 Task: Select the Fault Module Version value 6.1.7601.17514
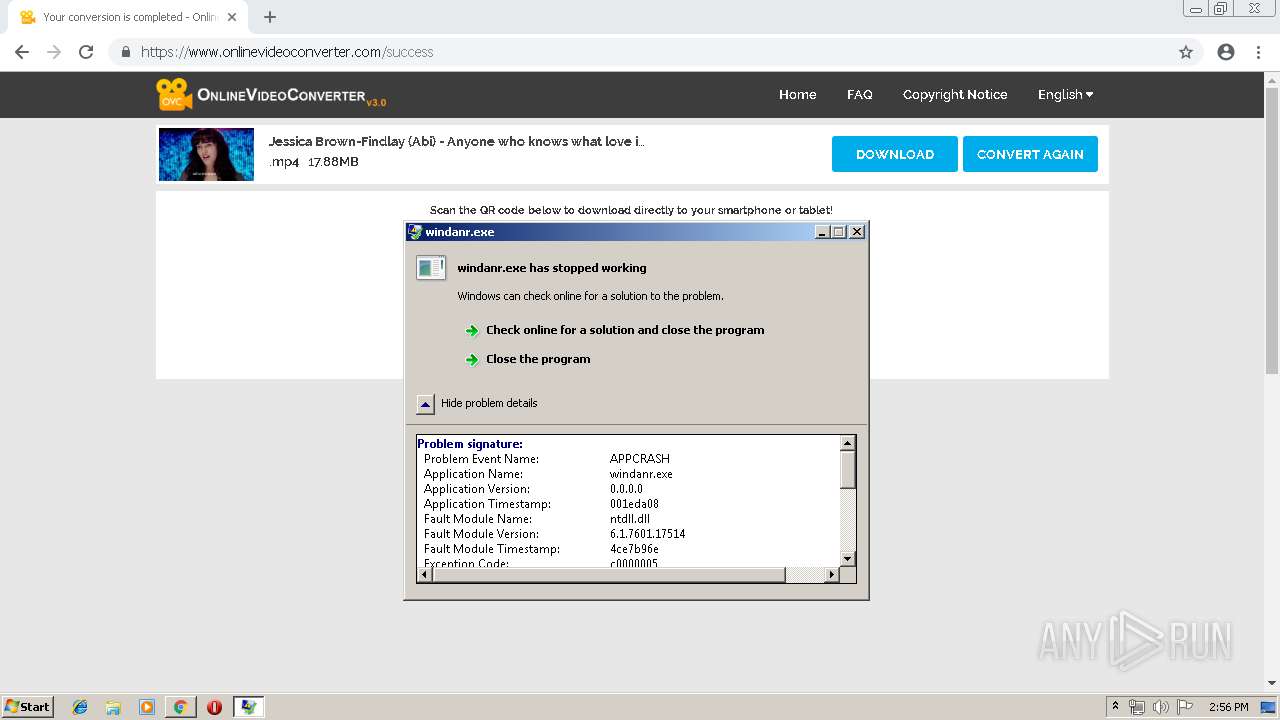648,534
